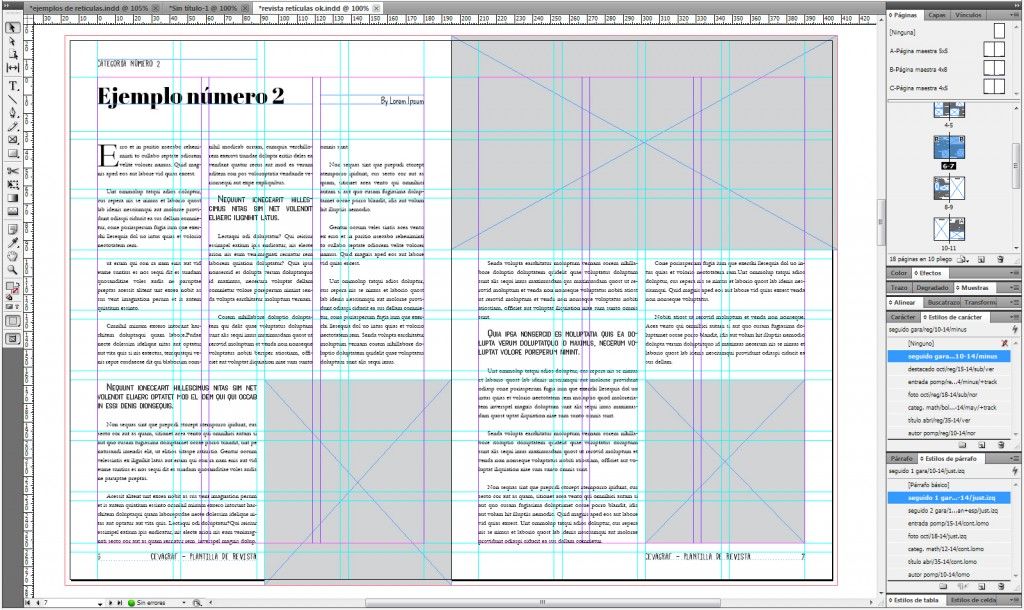Select spread 10-11 thumbnail in Páginas
The height and width of the screenshot is (610, 1024).
(949, 230)
